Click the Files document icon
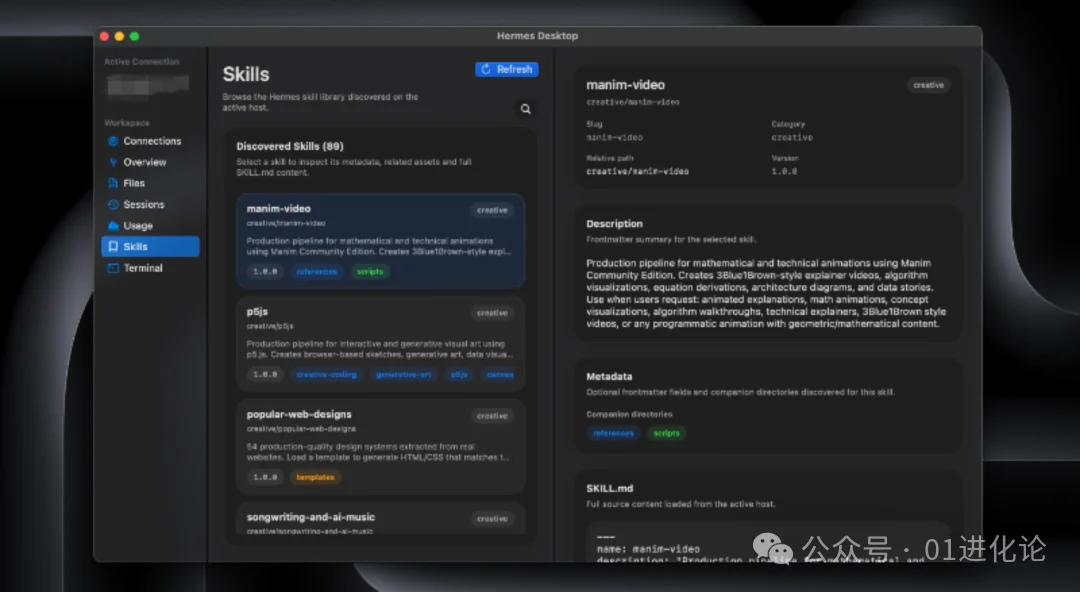 tap(113, 183)
